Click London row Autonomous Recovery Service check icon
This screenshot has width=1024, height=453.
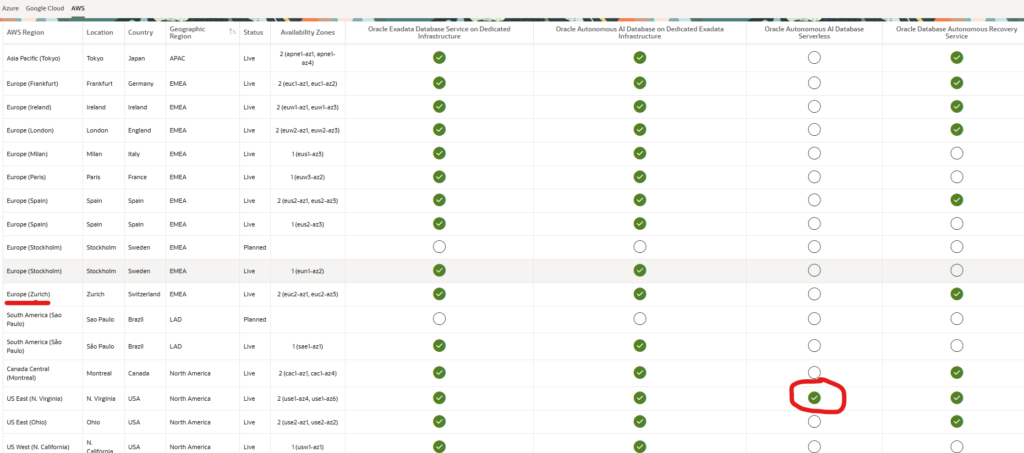[x=957, y=130]
